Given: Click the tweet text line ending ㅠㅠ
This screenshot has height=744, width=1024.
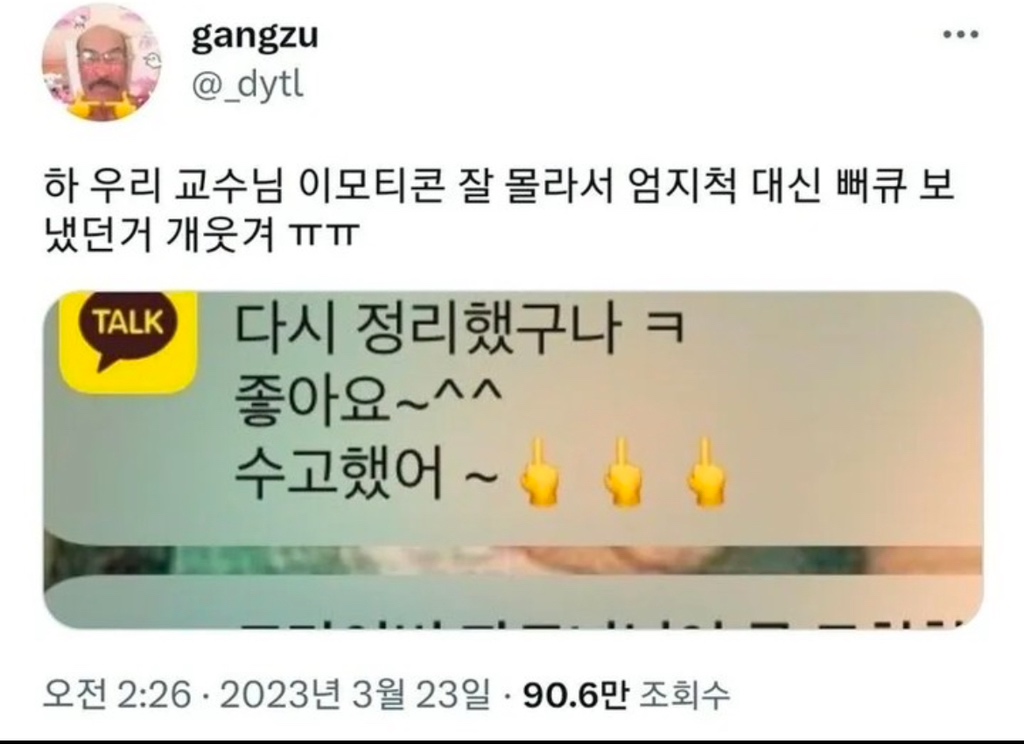Looking at the screenshot, I should 200,235.
